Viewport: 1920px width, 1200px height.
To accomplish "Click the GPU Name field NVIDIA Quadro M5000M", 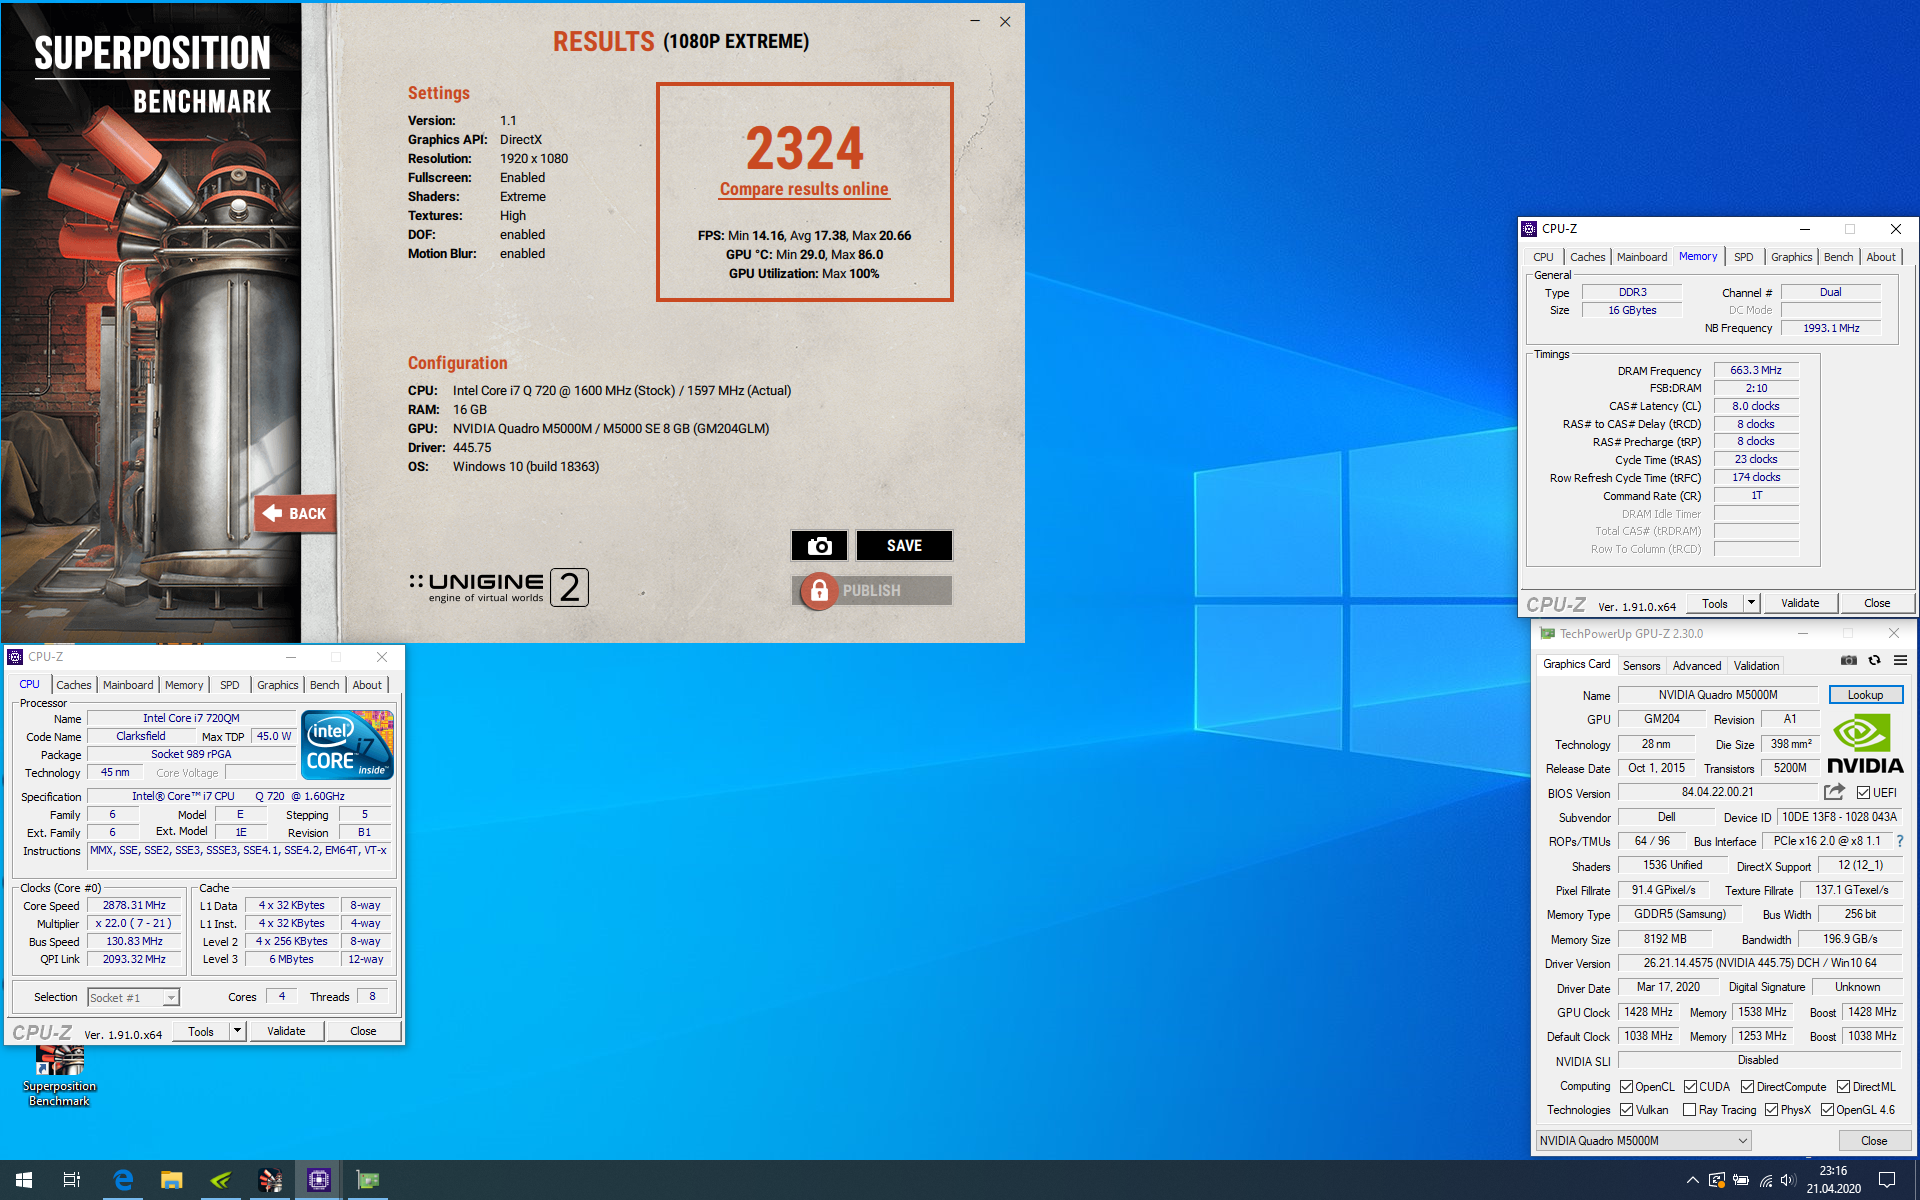I will [1717, 695].
